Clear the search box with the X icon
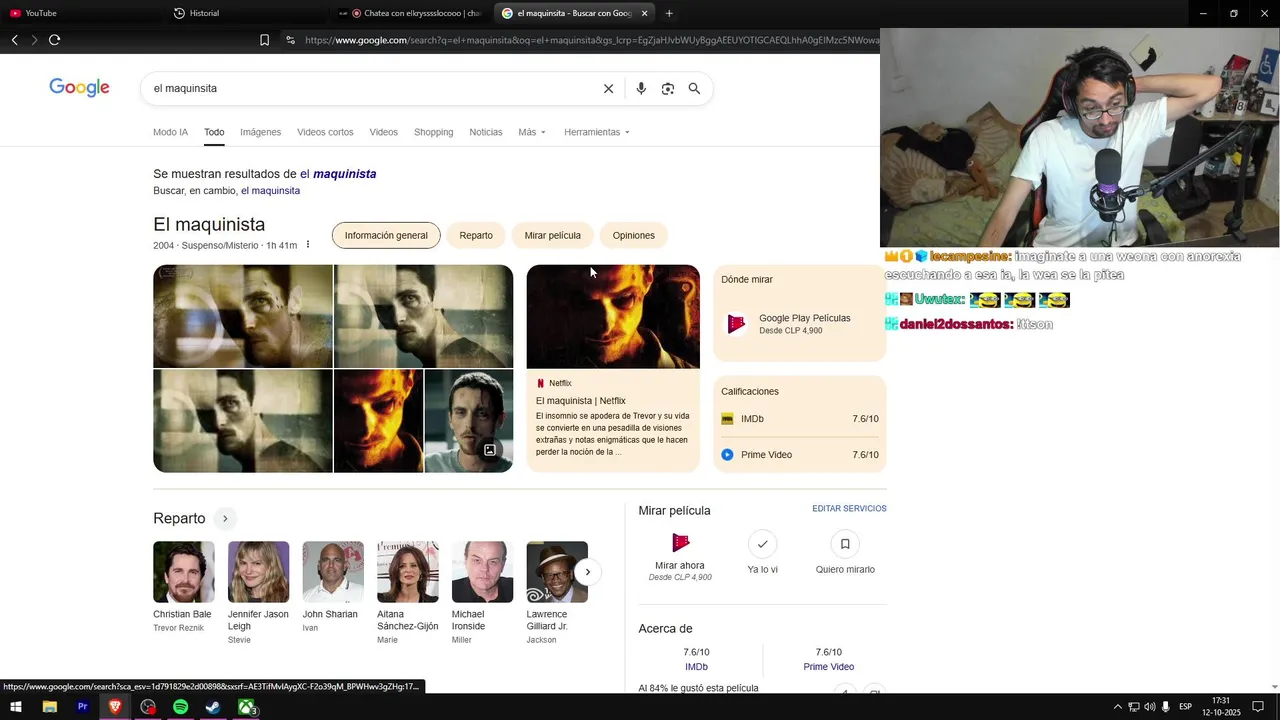Image resolution: width=1280 pixels, height=720 pixels. (x=608, y=89)
